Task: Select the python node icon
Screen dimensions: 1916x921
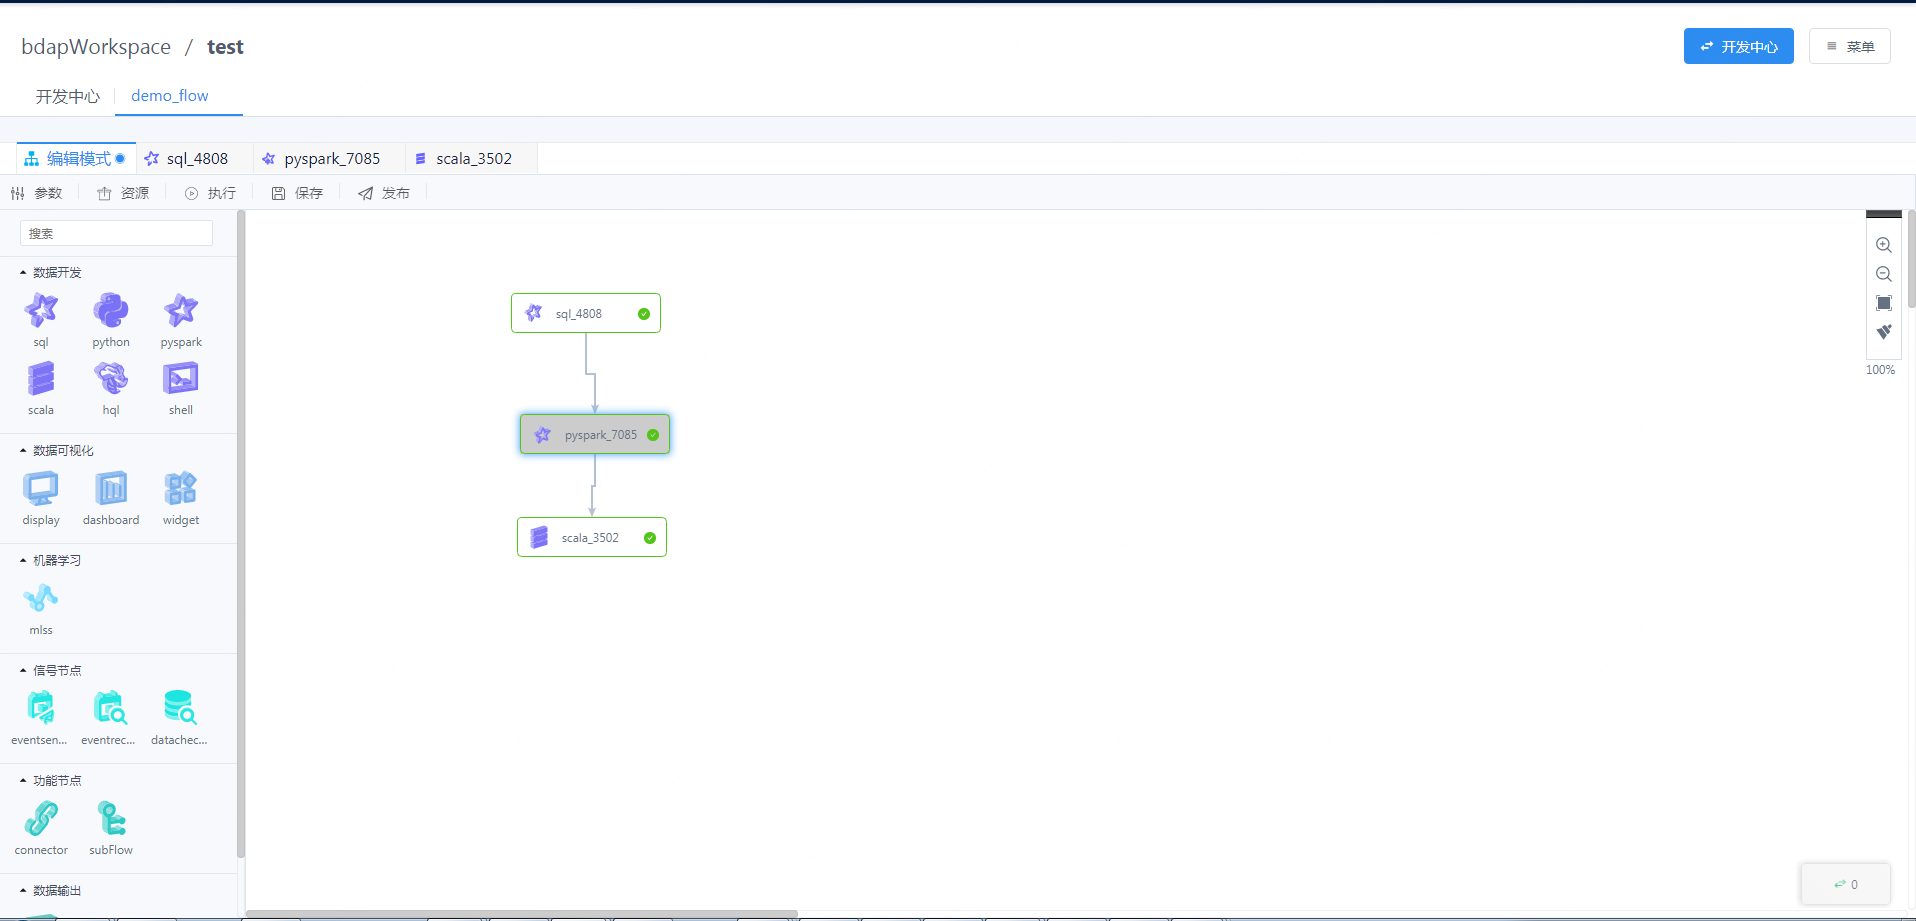Action: click(x=111, y=311)
